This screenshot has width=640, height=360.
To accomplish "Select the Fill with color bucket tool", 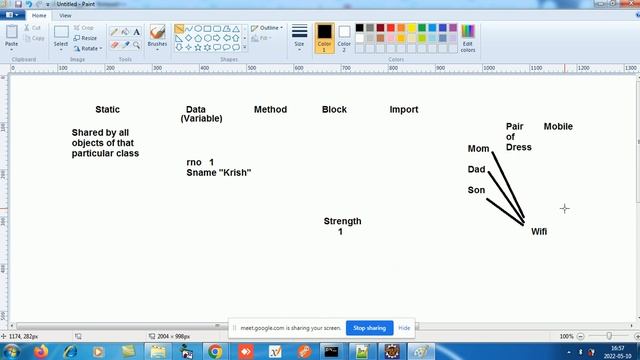I will coord(125,32).
